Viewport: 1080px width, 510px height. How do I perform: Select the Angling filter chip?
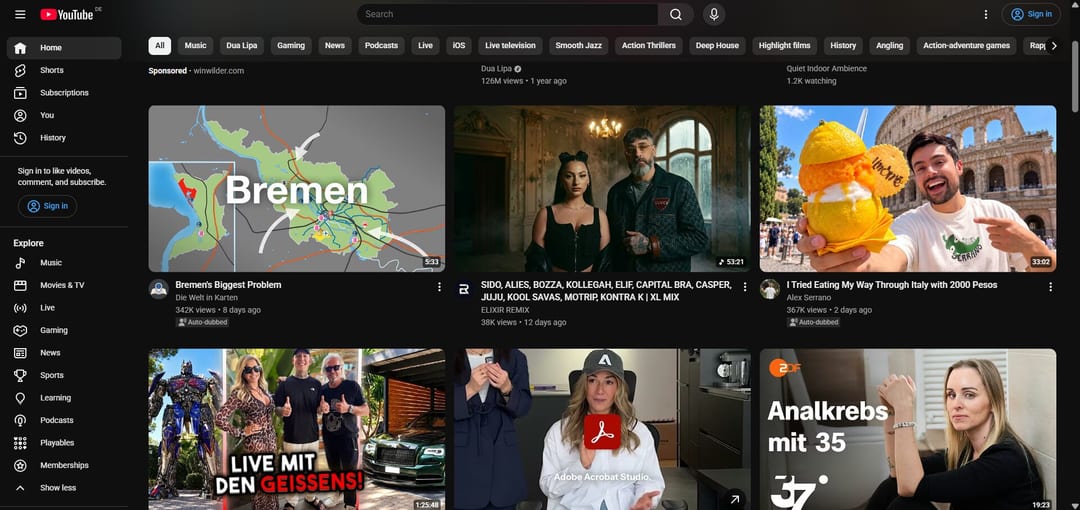tap(890, 45)
